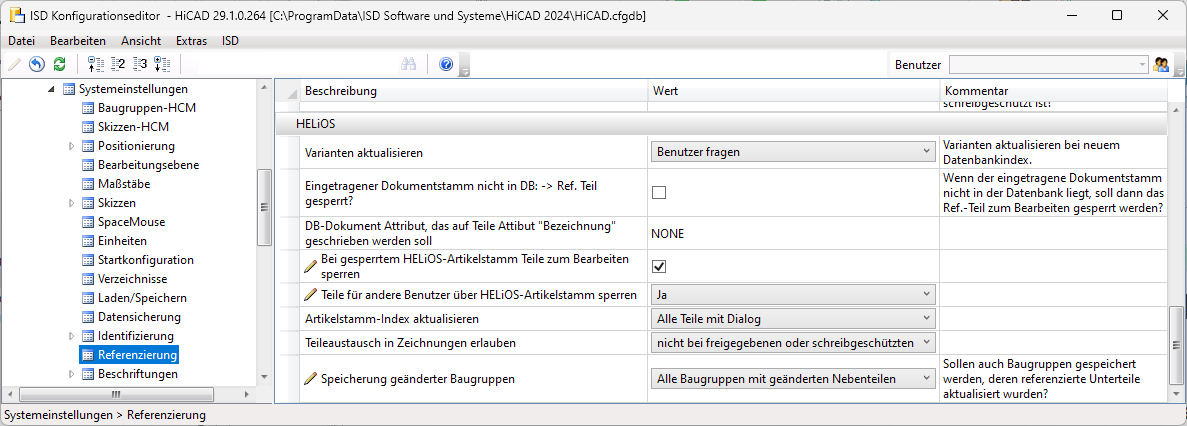Image resolution: width=1187 pixels, height=426 pixels.
Task: Open the 'Teileaustausch in Zeichnungen erlauben' dropdown
Action: (793, 343)
